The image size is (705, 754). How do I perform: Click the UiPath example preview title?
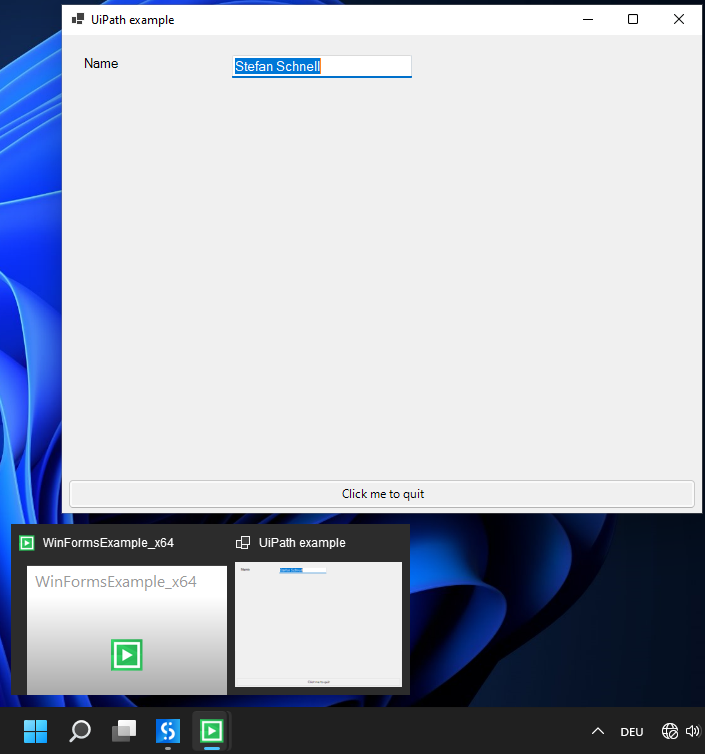click(302, 543)
